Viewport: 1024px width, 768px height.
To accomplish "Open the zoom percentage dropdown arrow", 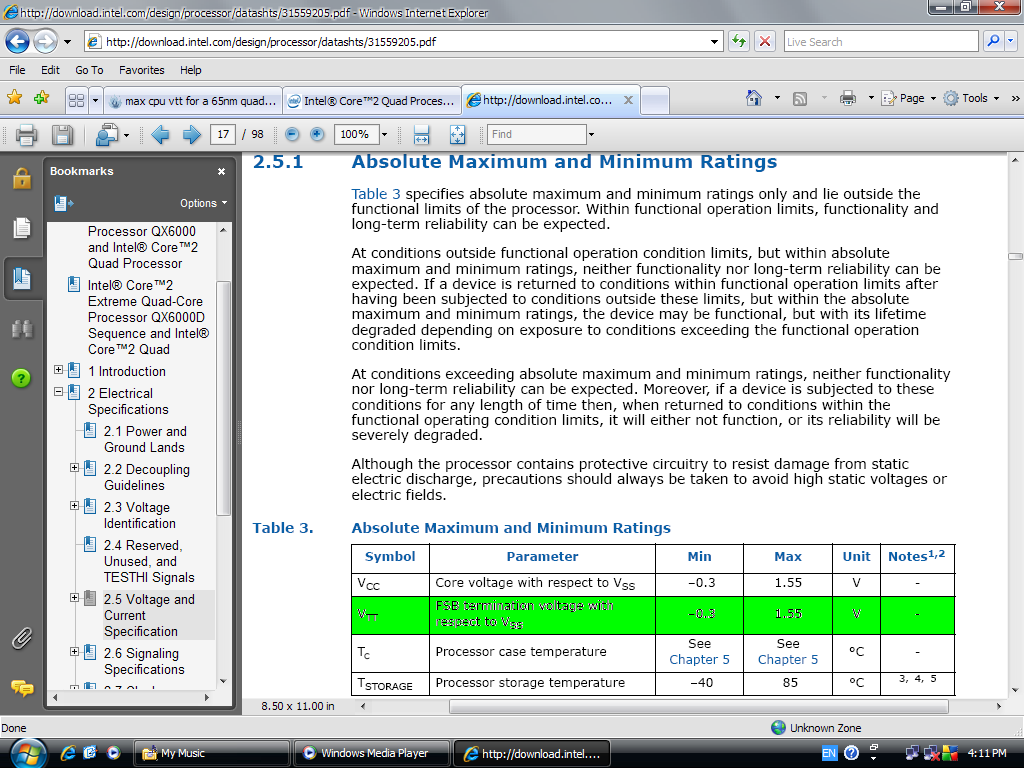I will [384, 135].
